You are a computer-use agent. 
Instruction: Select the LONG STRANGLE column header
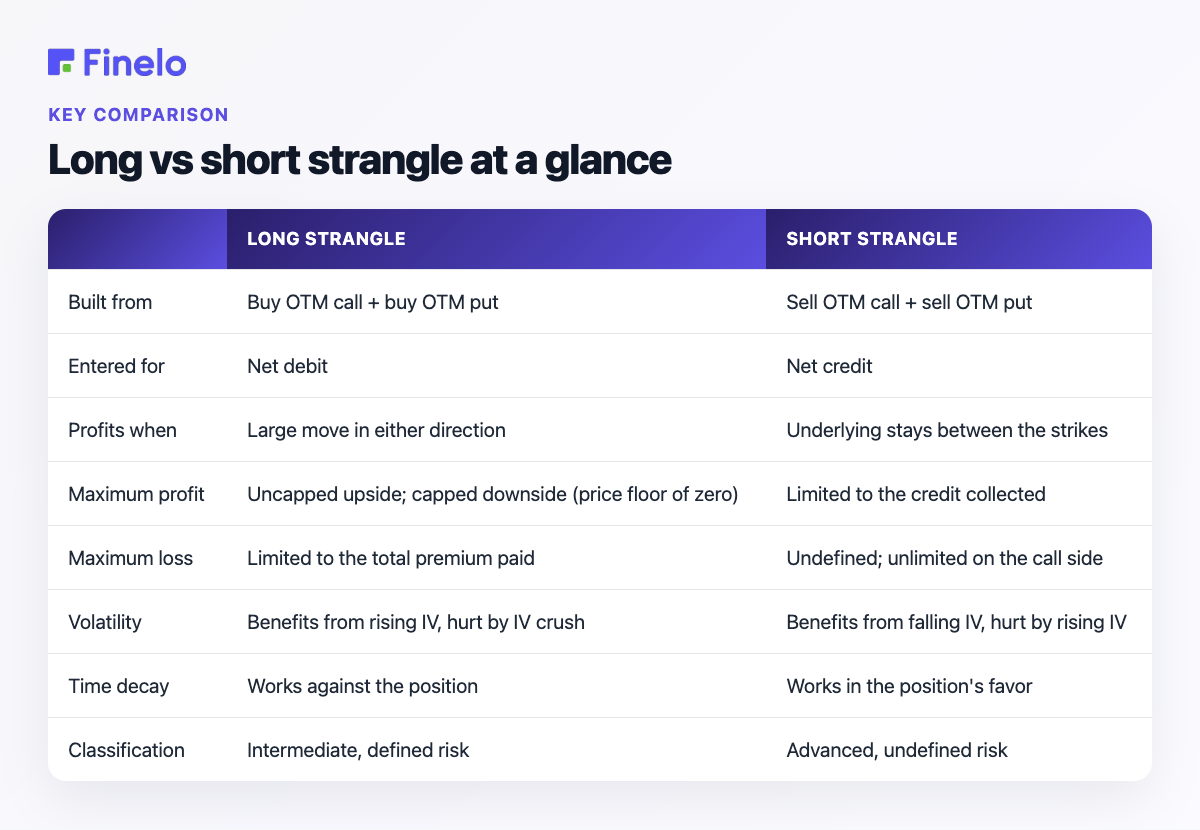click(x=326, y=239)
